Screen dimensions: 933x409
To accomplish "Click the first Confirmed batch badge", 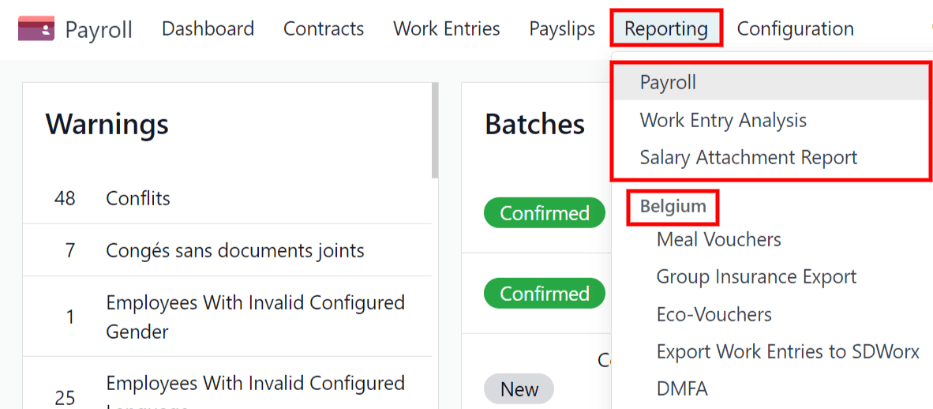I will (545, 213).
